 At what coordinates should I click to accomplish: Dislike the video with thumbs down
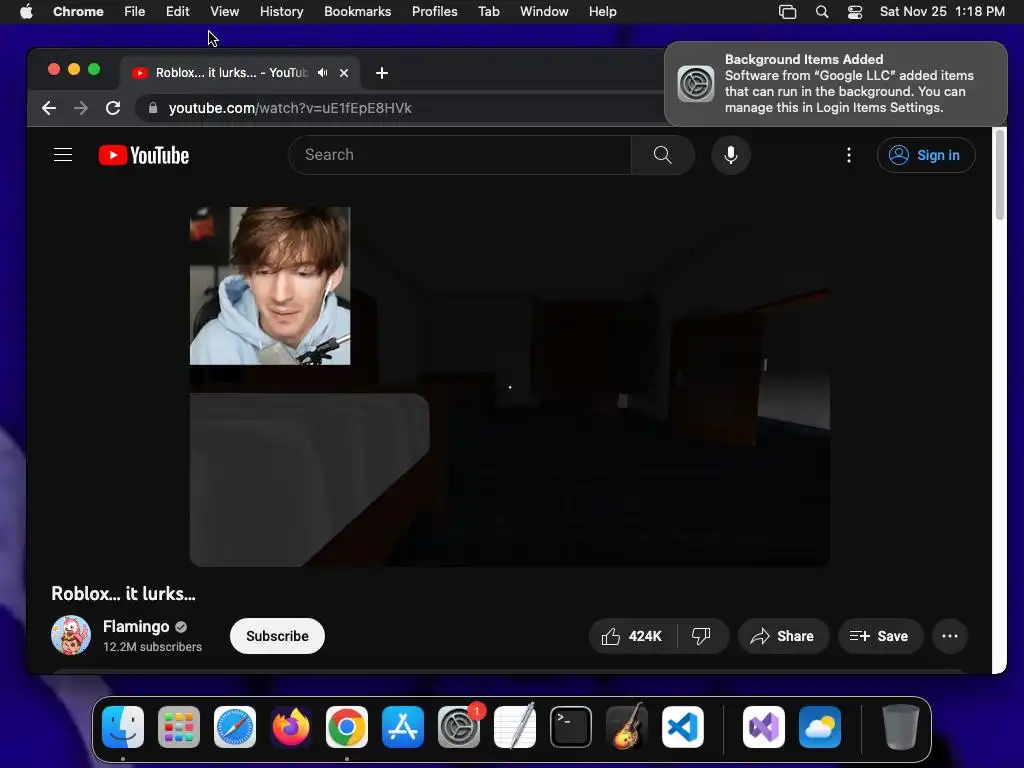701,636
